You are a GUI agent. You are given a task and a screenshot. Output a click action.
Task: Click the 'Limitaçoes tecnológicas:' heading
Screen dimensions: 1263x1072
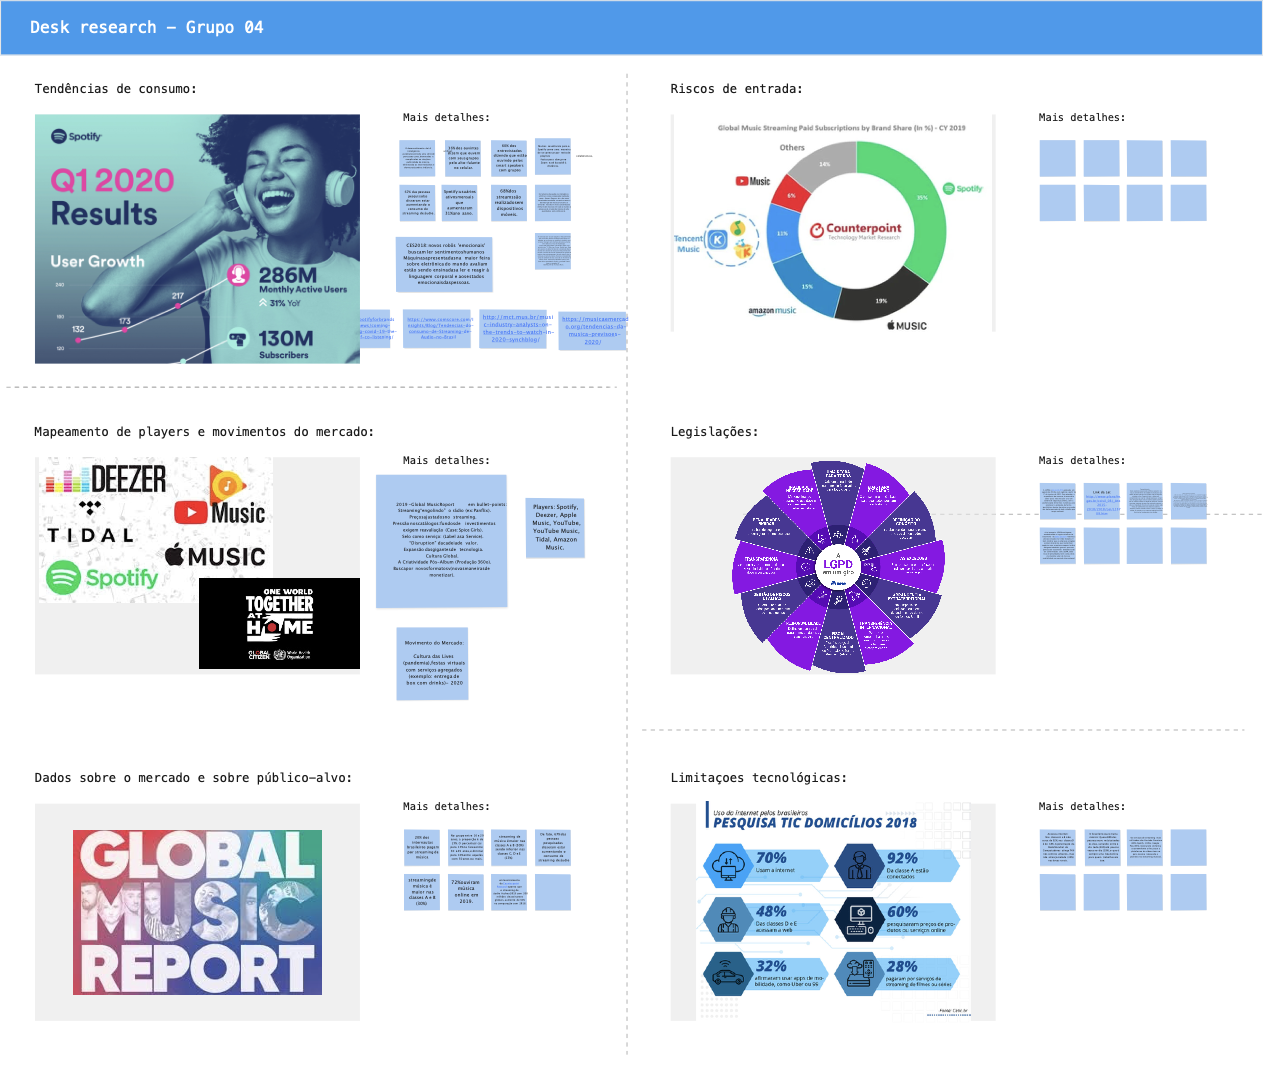759,778
